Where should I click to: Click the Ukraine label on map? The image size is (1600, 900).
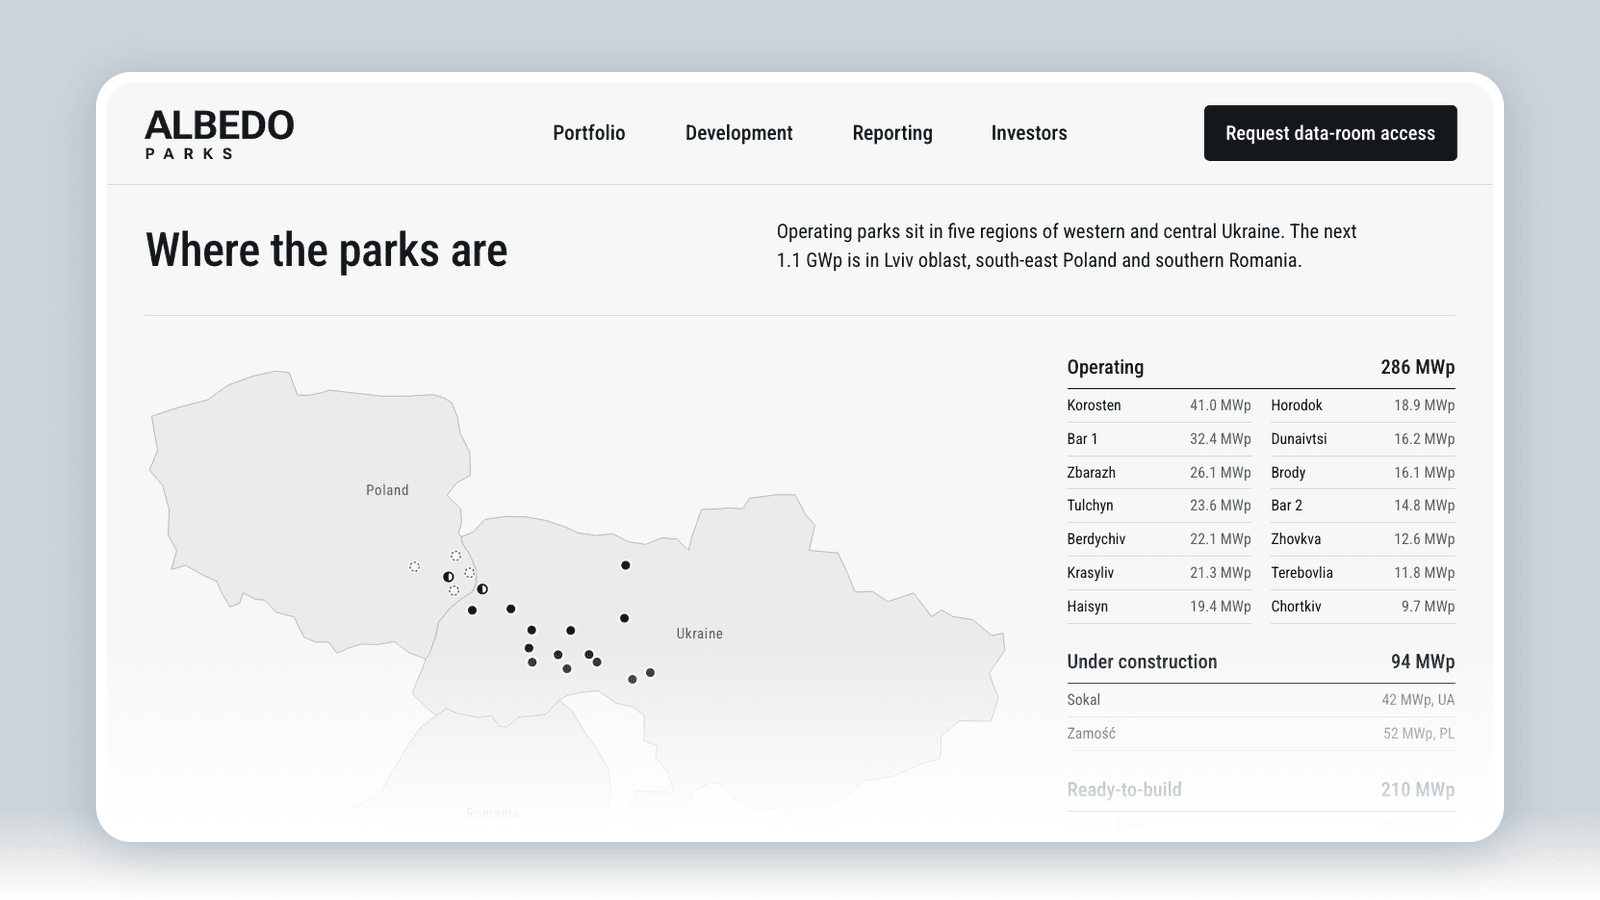[699, 633]
